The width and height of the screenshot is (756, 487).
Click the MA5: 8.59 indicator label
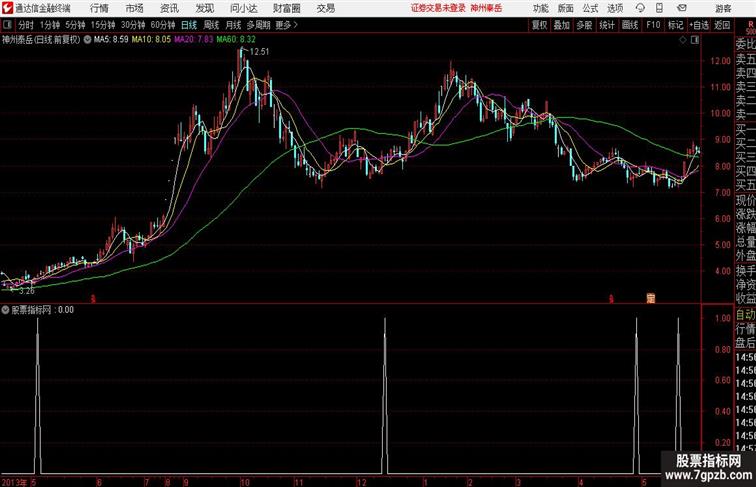point(111,40)
